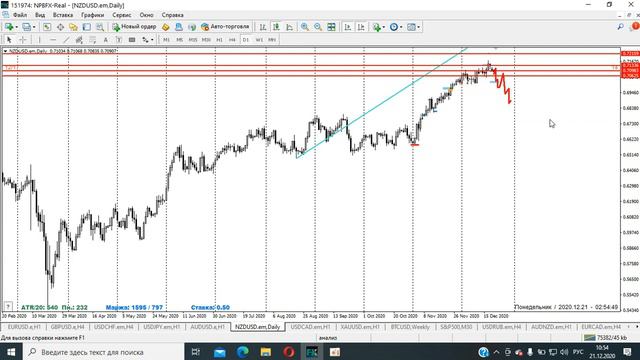The image size is (640, 360).
Task: Open the Сервис menu
Action: (122, 15)
